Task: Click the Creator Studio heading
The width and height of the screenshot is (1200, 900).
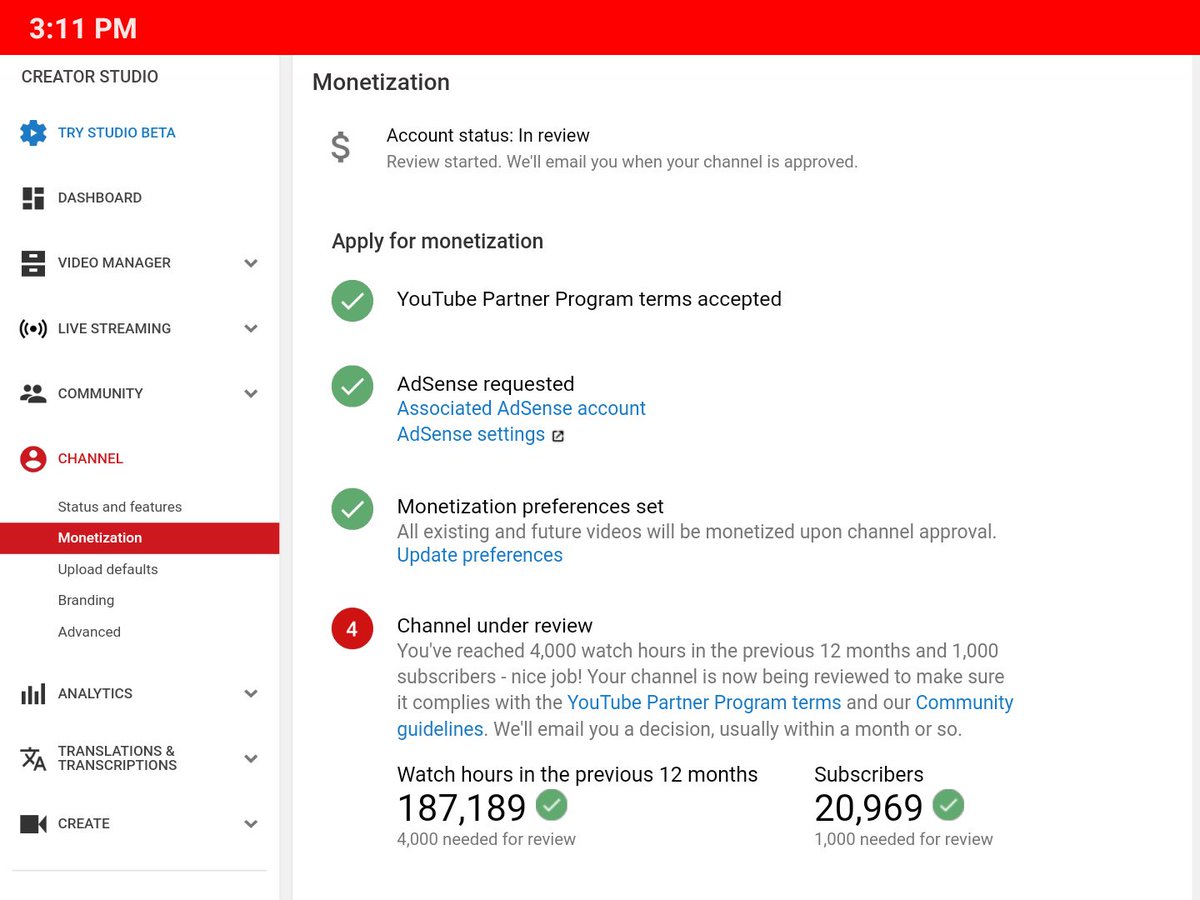Action: [x=90, y=77]
